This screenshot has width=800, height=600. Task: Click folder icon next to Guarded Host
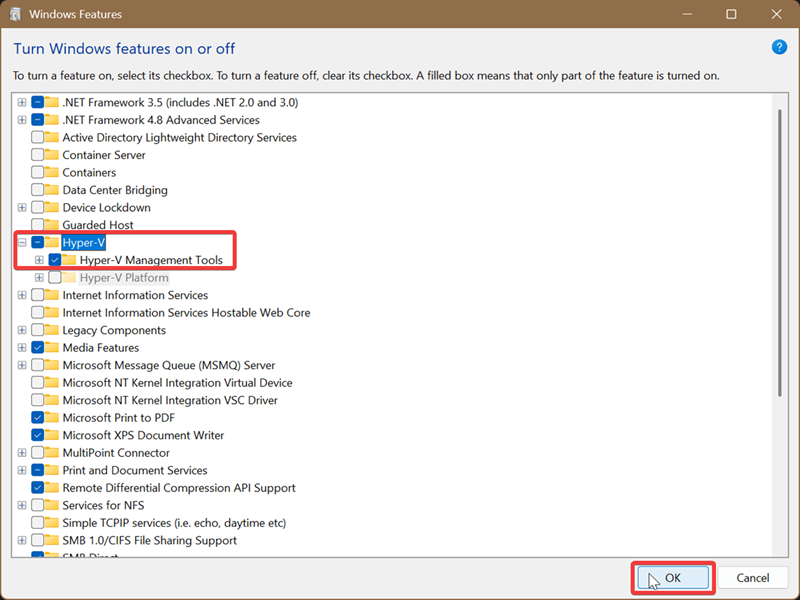(x=52, y=224)
